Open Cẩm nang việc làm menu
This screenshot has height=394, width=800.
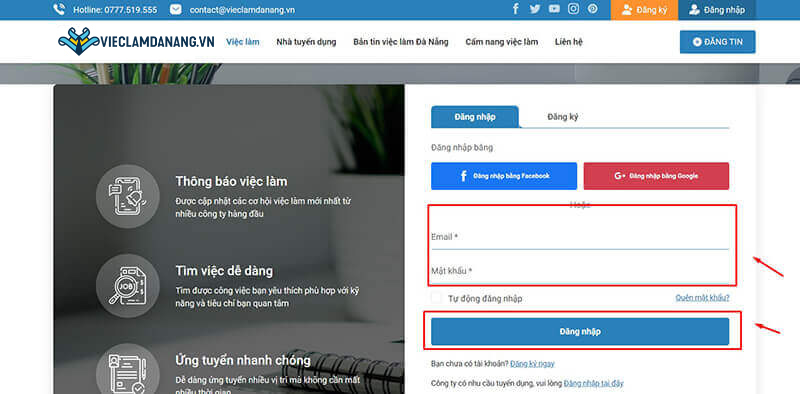point(502,42)
